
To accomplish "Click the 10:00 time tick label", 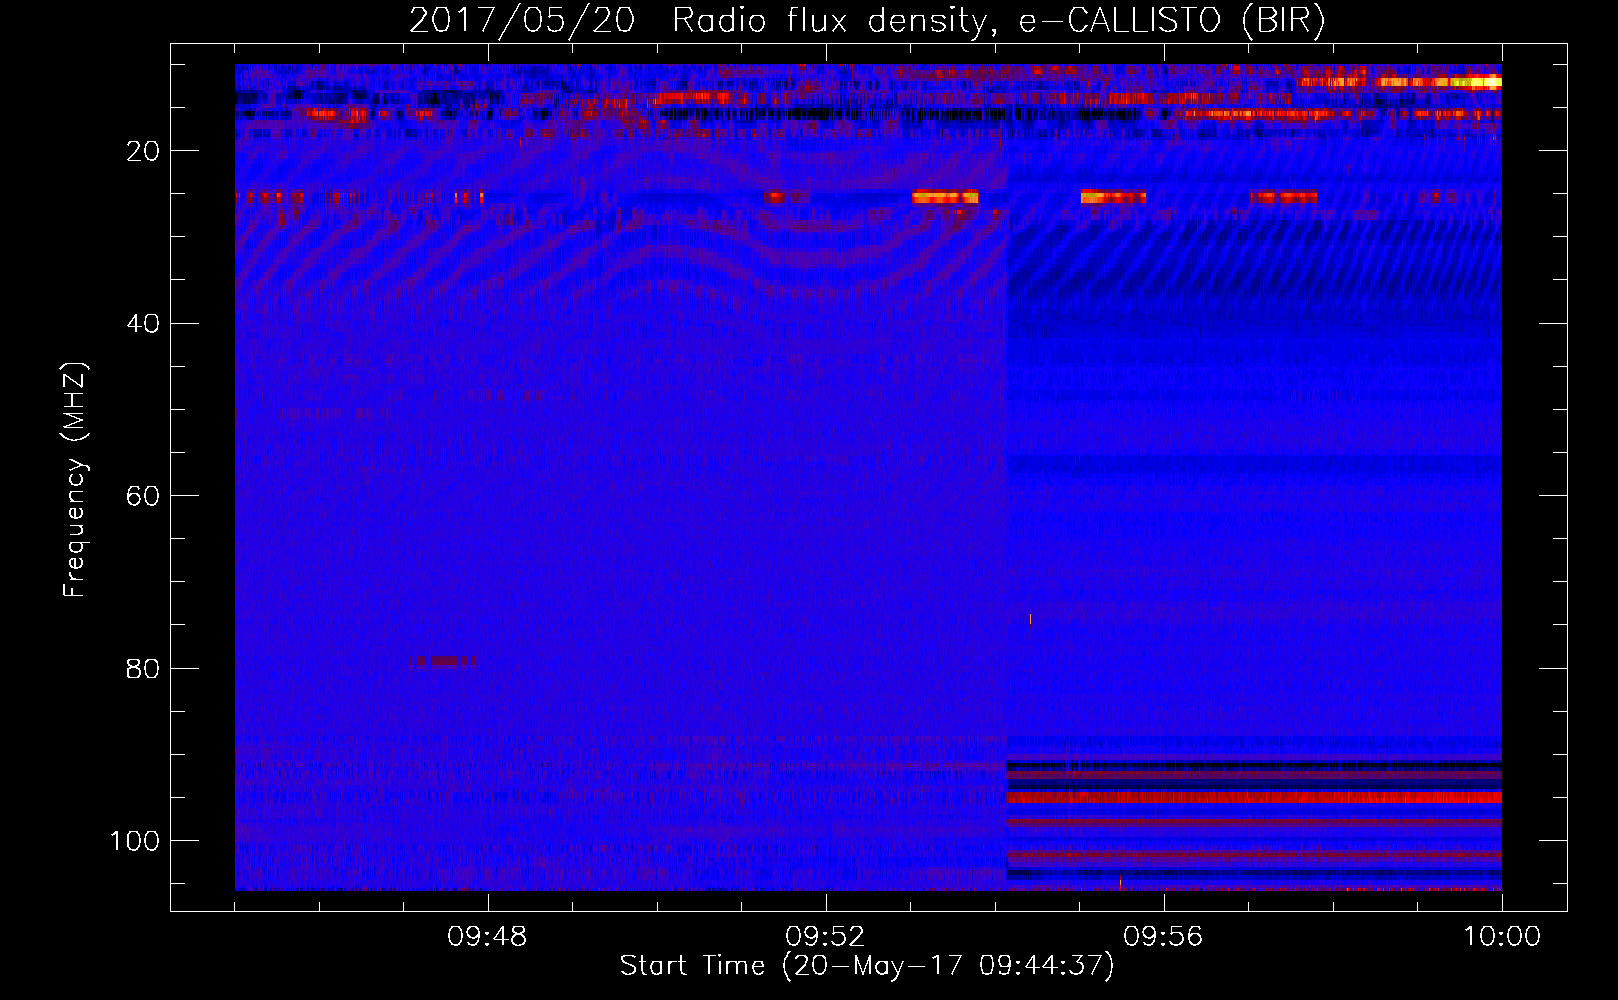I will [x=1502, y=937].
